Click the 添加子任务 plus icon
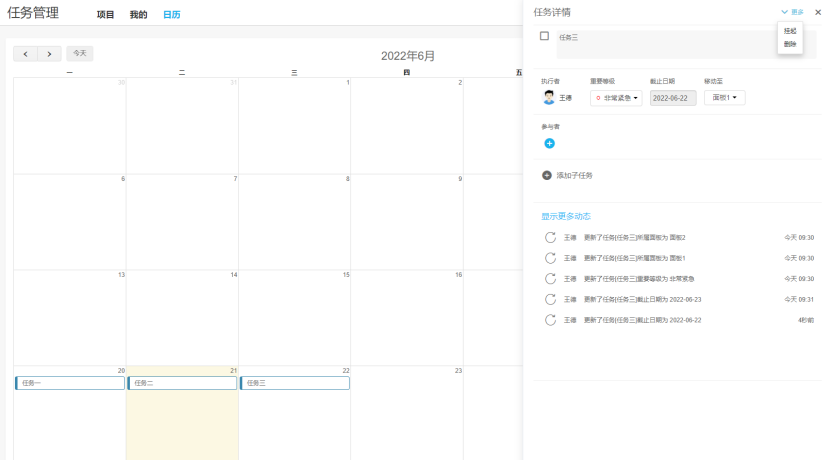 point(547,175)
